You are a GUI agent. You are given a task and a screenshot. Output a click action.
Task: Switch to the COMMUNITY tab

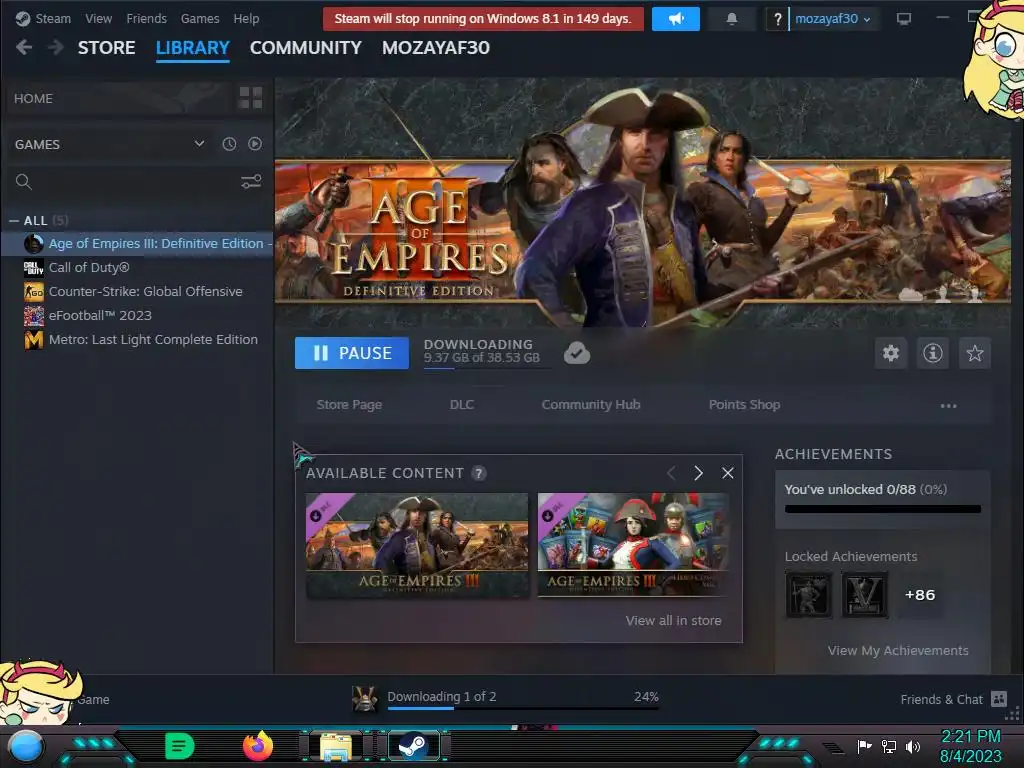[x=306, y=48]
